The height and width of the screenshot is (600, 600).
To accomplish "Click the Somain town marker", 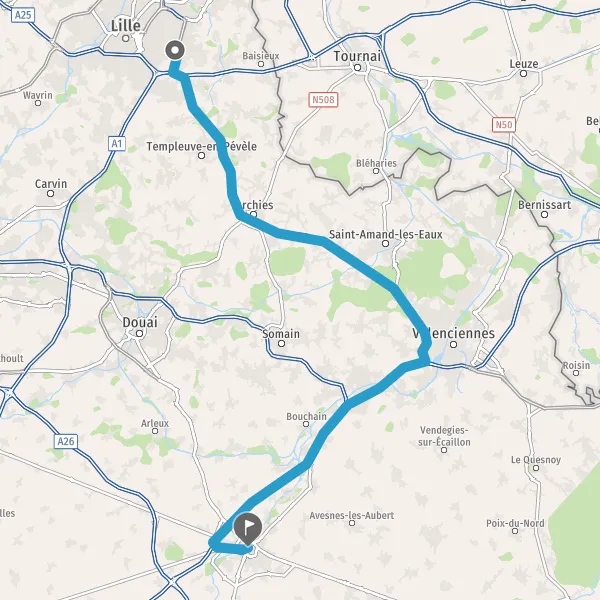I will [x=281, y=344].
